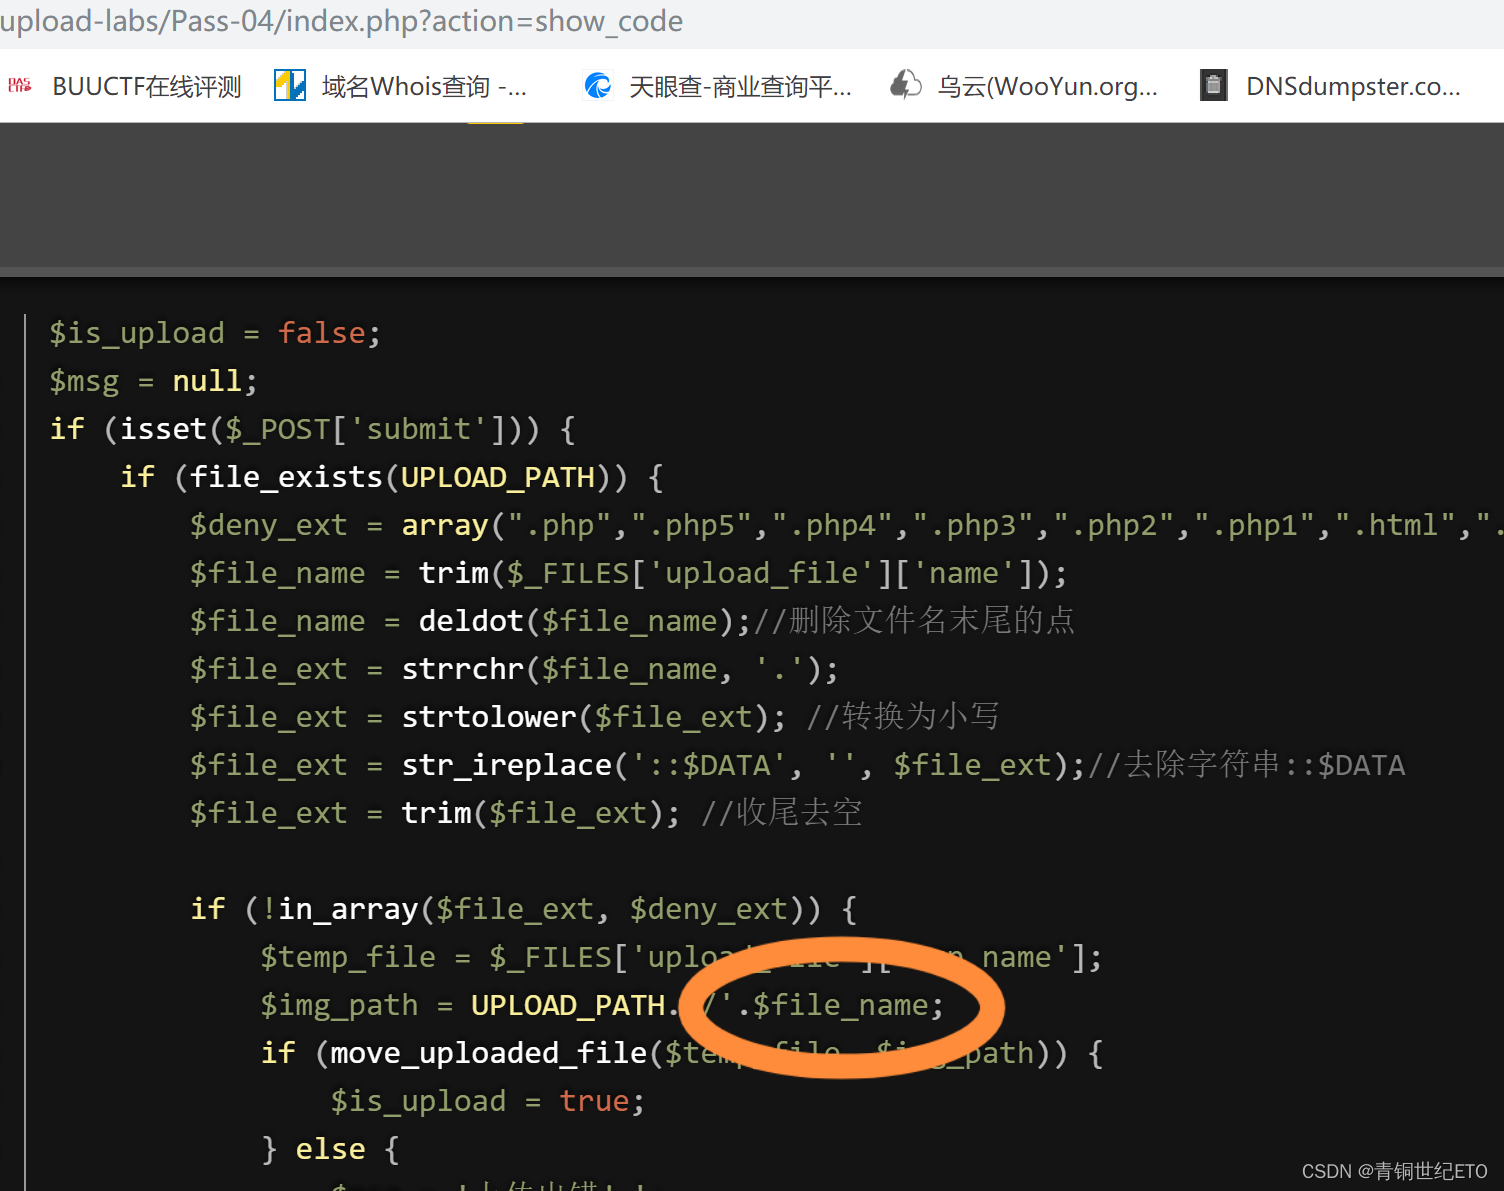Open the DNSdumpster.com bookmark
1504x1191 pixels.
(1353, 87)
